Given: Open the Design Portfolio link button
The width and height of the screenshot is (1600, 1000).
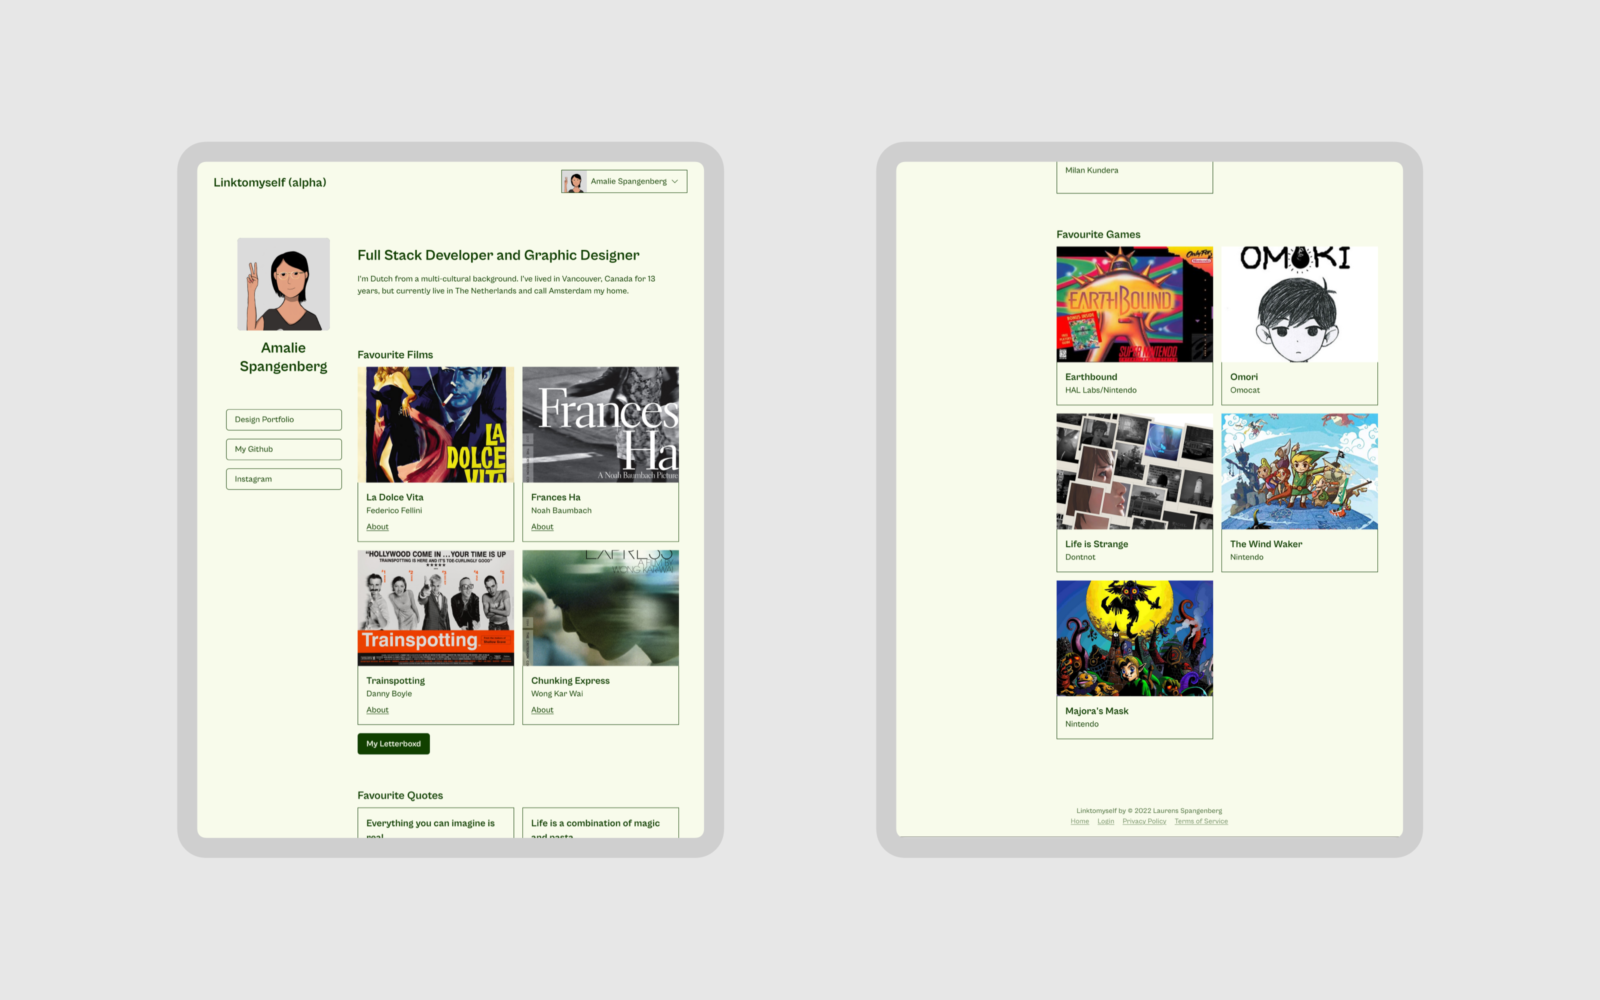Looking at the screenshot, I should click(x=283, y=420).
